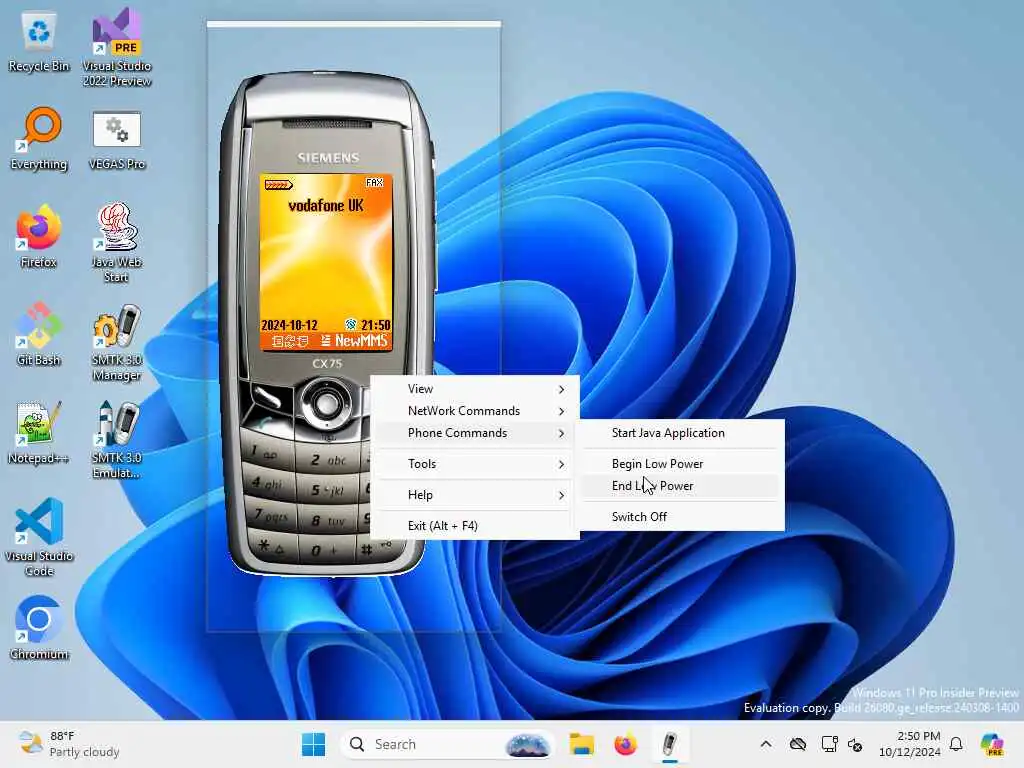The image size is (1024, 768).
Task: Open the VEGAS Pro desktop icon
Action: (116, 139)
